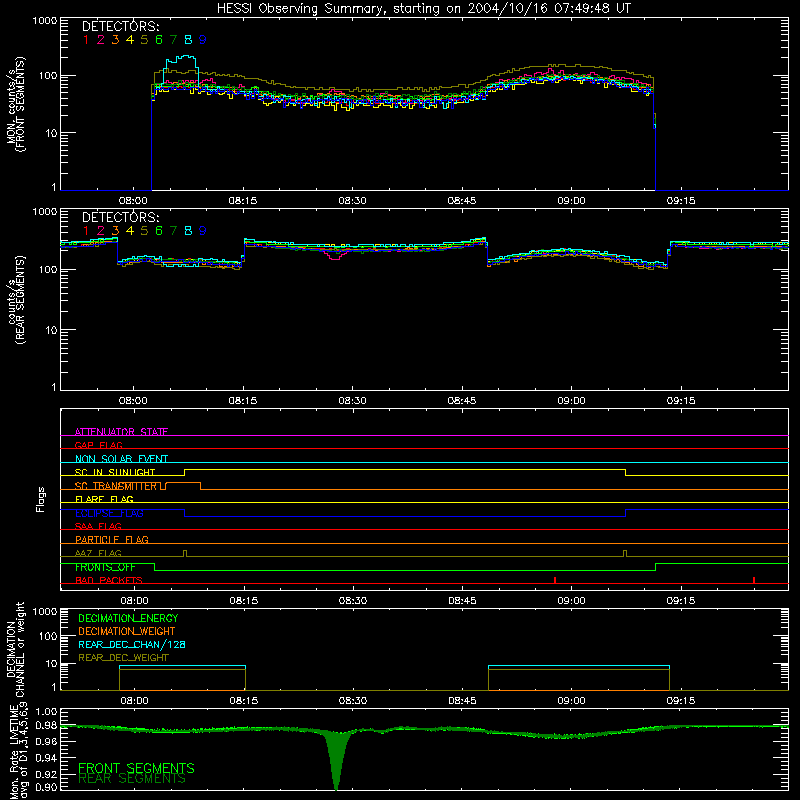Click the PARTICLE_FLAG label
Image resolution: width=800 pixels, height=800 pixels.
[x=112, y=539]
